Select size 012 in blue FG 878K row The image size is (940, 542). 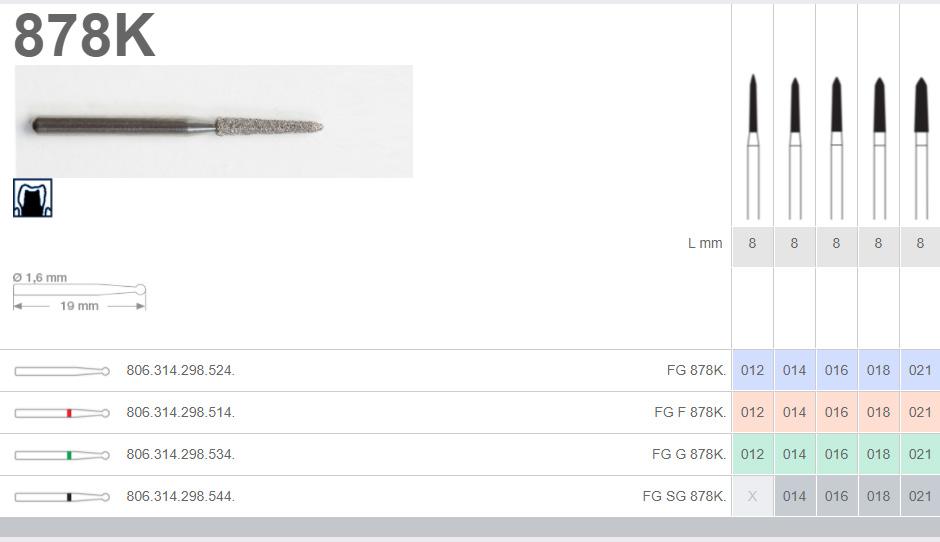752,371
